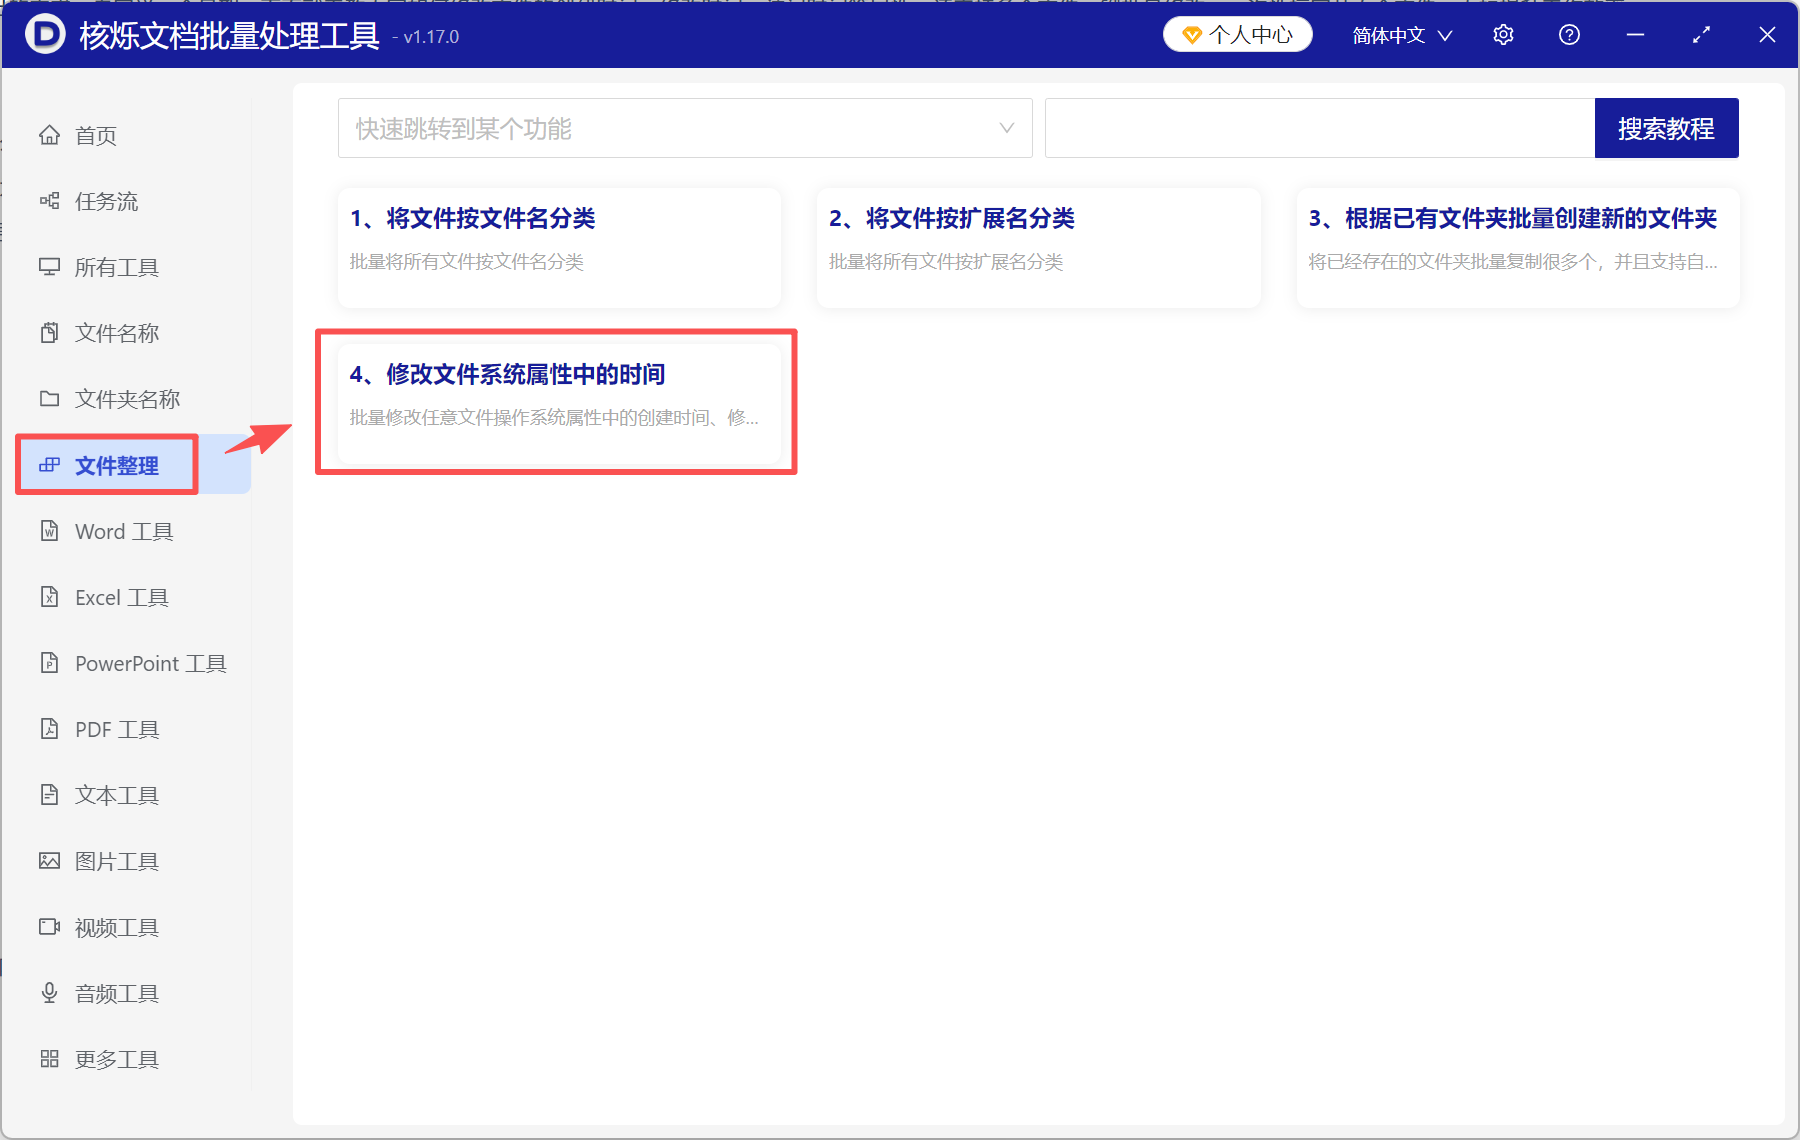Open the 音频工具 category

pyautogui.click(x=116, y=992)
